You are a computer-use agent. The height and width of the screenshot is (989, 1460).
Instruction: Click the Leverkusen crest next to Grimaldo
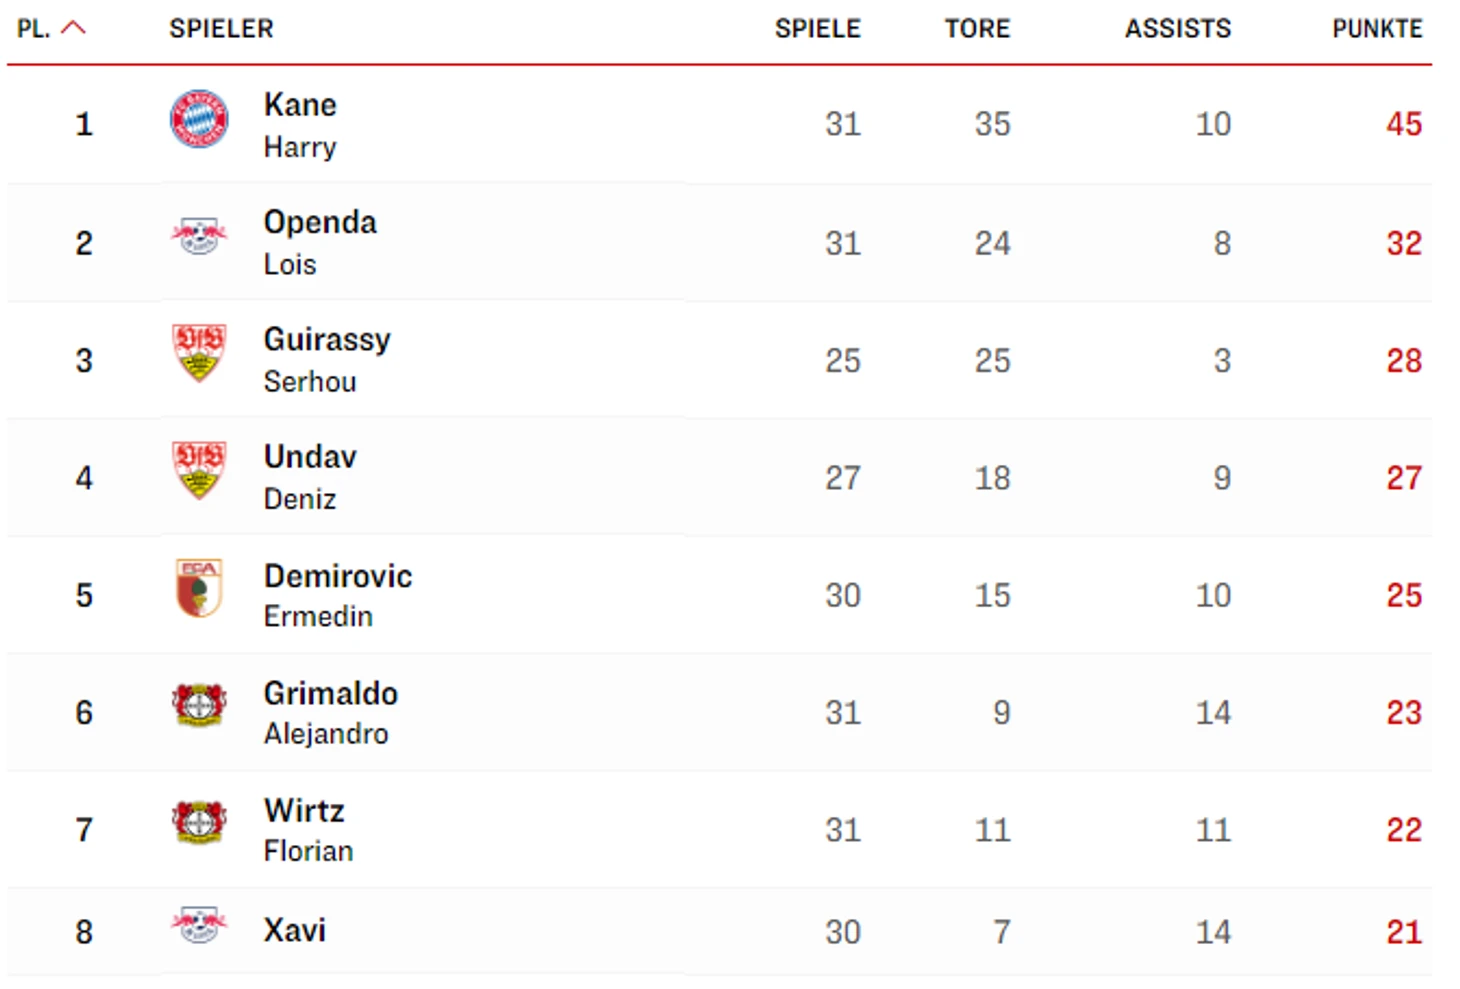click(x=199, y=705)
